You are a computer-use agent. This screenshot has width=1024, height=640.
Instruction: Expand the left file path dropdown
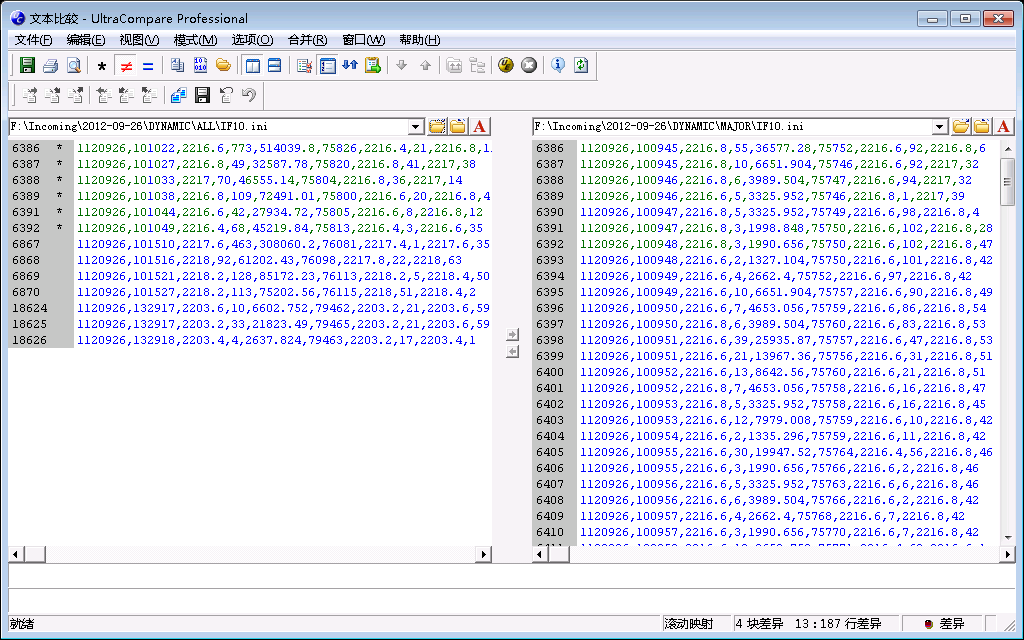tap(416, 127)
